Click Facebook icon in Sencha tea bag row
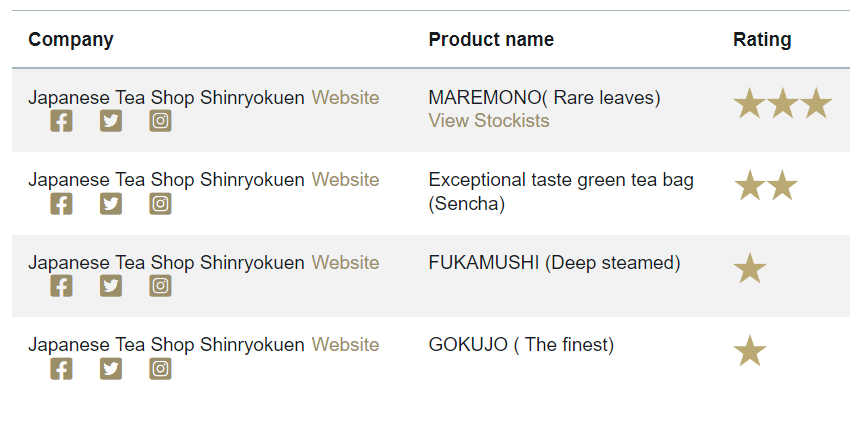The width and height of the screenshot is (863, 422). 61,204
